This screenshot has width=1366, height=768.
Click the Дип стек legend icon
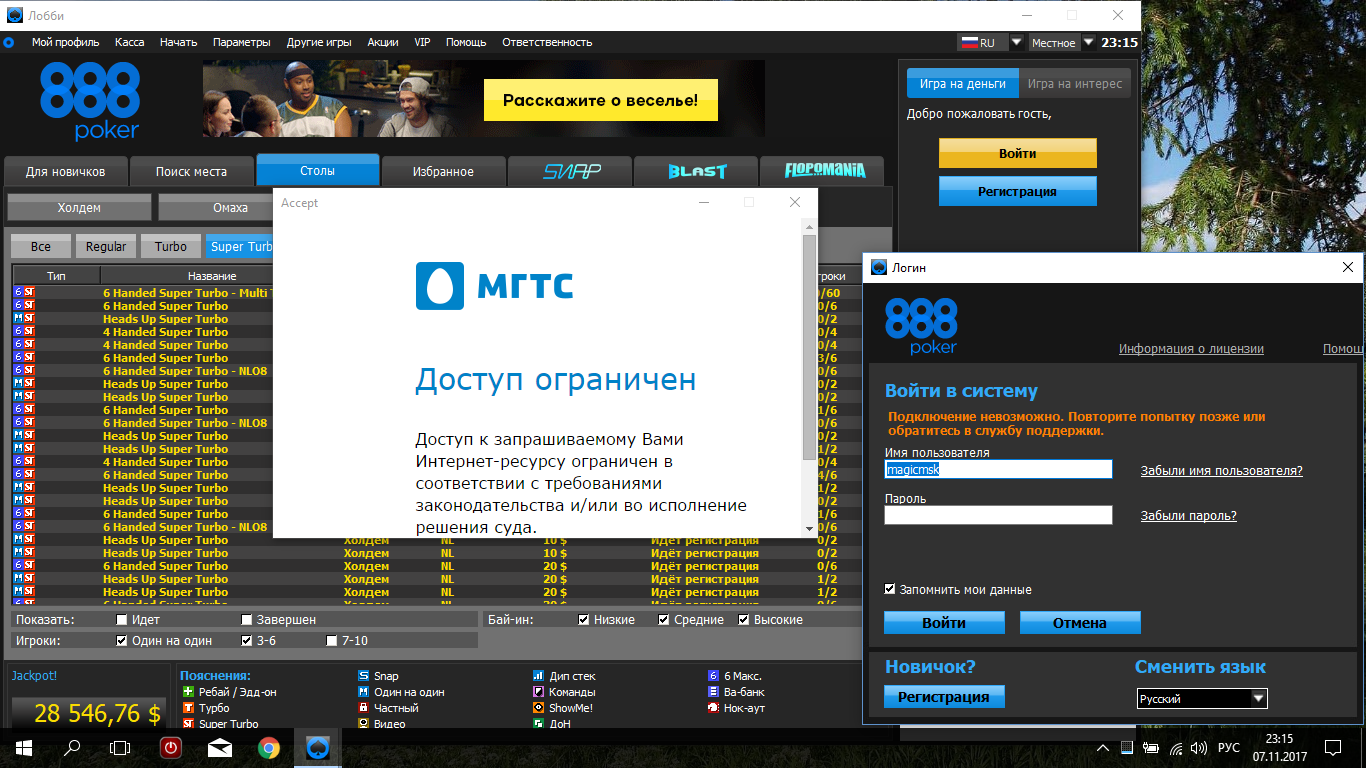[x=538, y=675]
